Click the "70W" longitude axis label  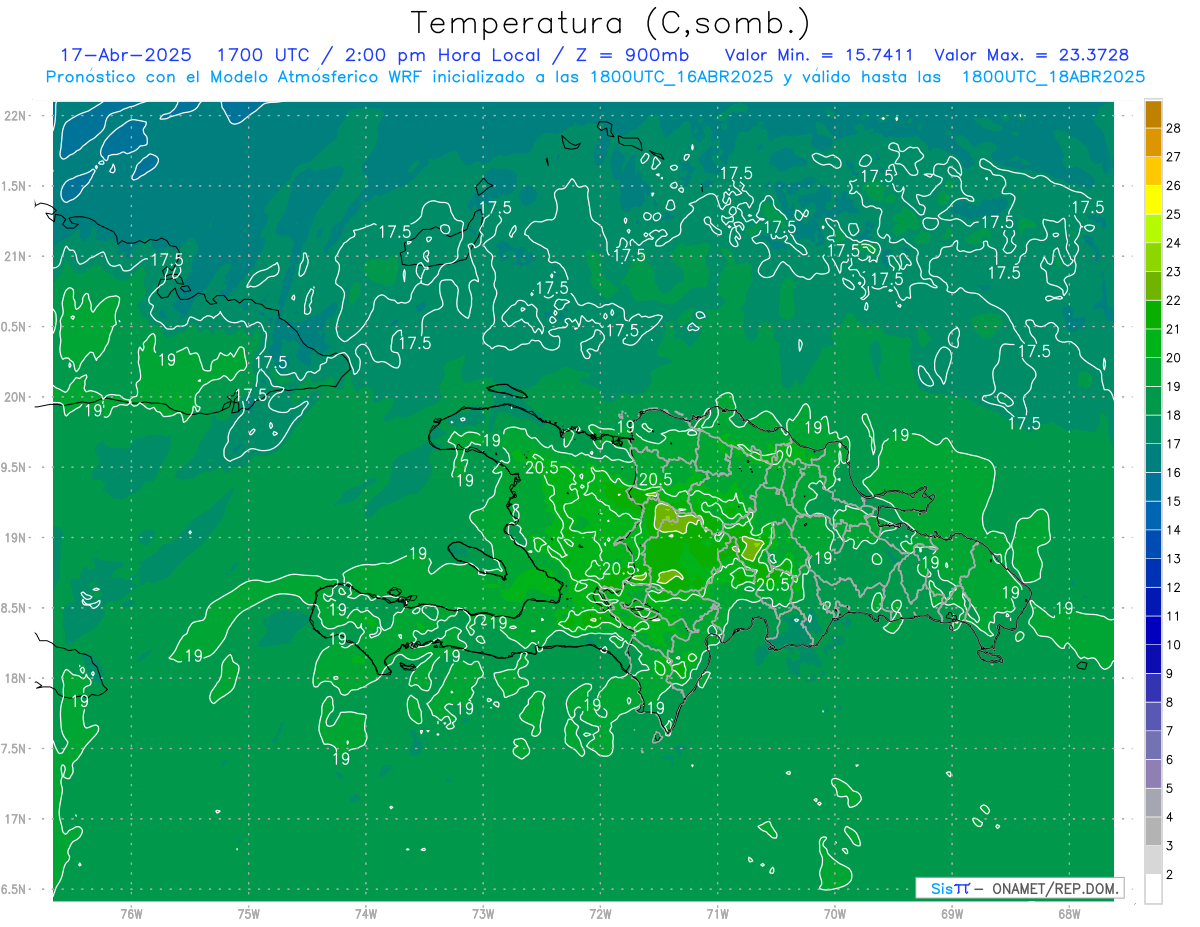(x=835, y=914)
